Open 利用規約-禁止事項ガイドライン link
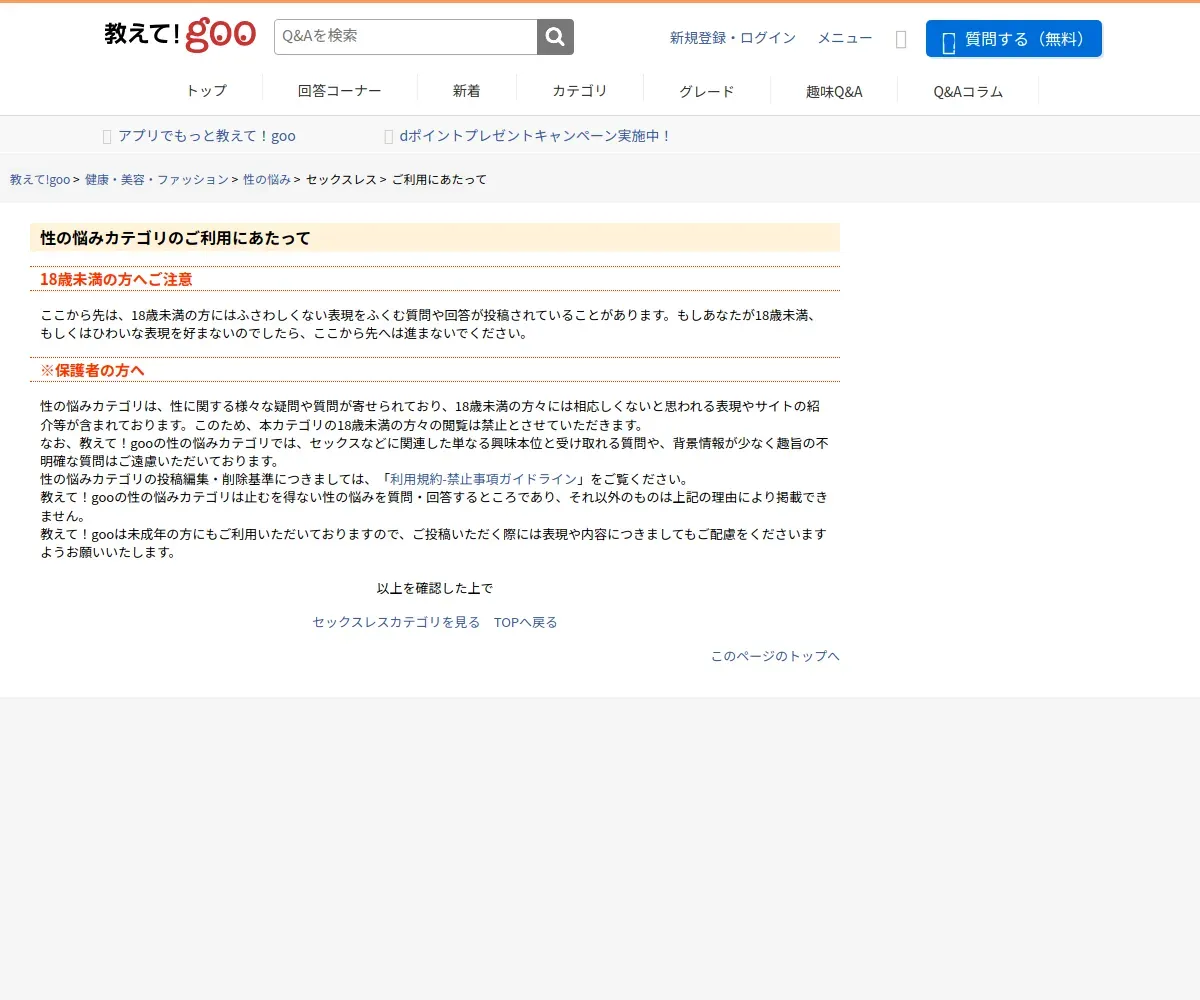This screenshot has height=1000, width=1200. pos(484,479)
